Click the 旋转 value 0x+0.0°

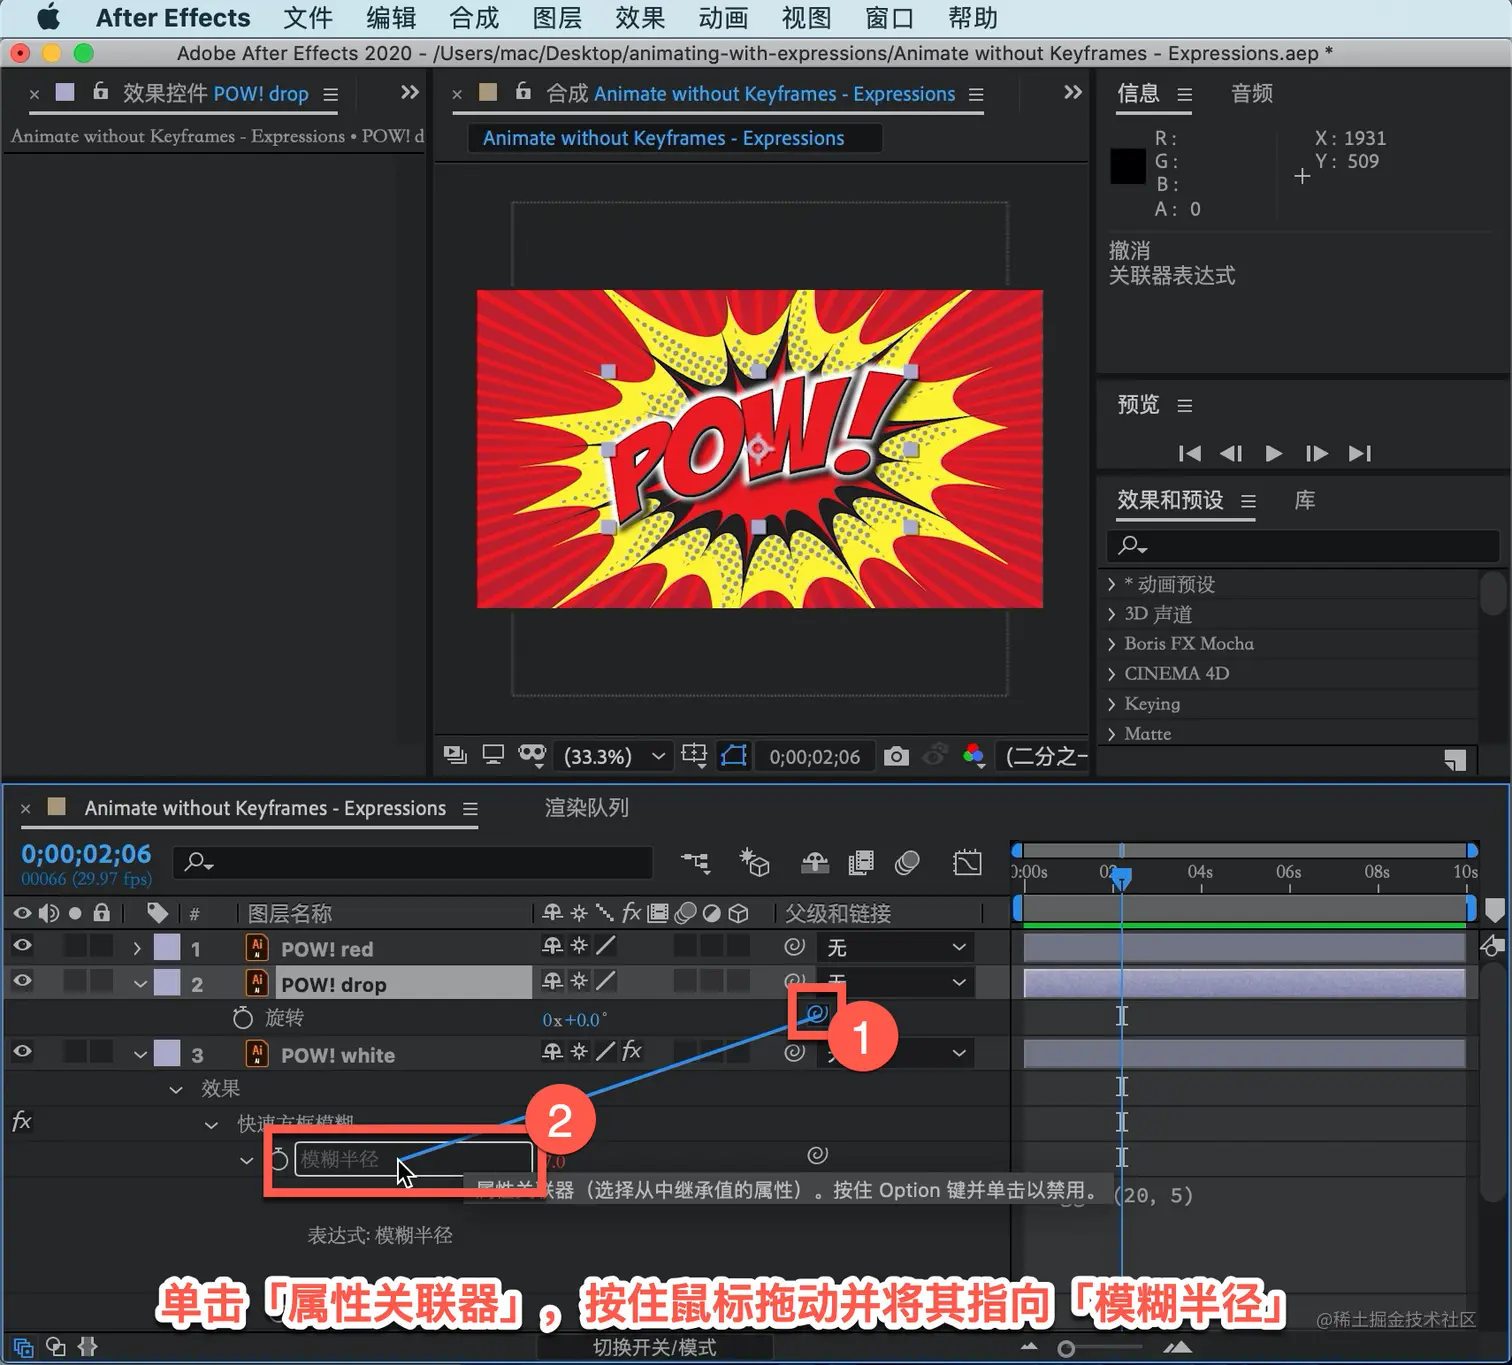pos(574,1020)
